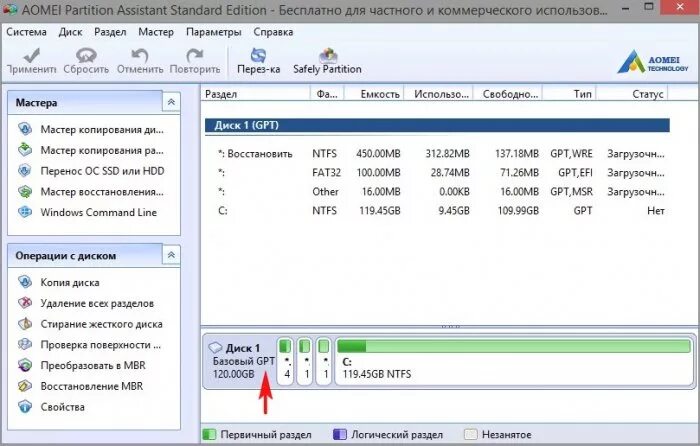The image size is (700, 446).
Task: Click the Нет status cell
Action: pyautogui.click(x=656, y=211)
